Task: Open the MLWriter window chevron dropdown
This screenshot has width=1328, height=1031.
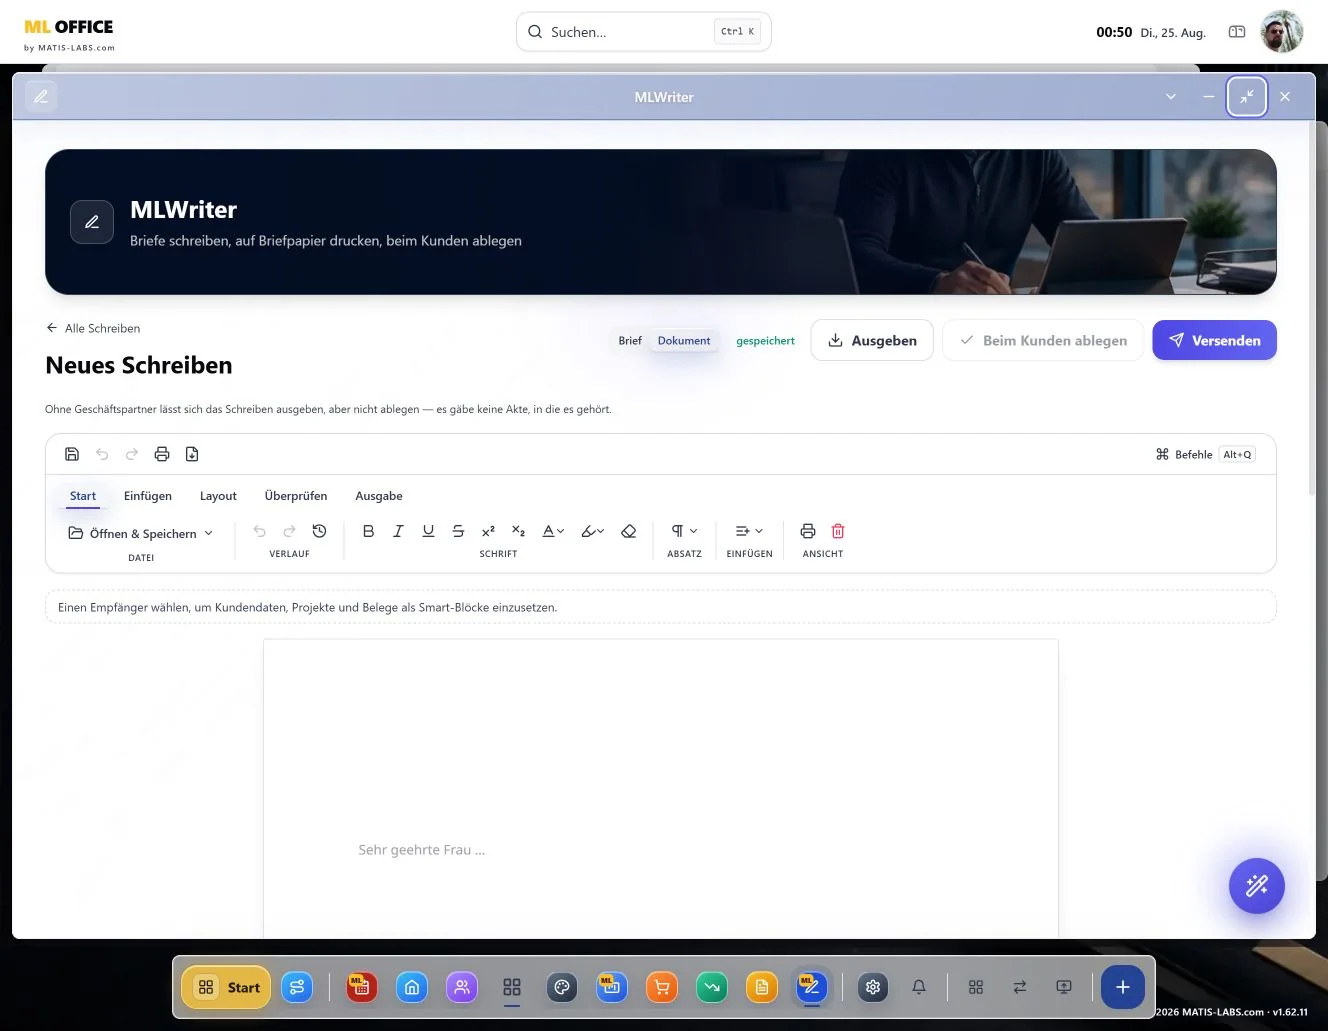Action: click(1171, 97)
